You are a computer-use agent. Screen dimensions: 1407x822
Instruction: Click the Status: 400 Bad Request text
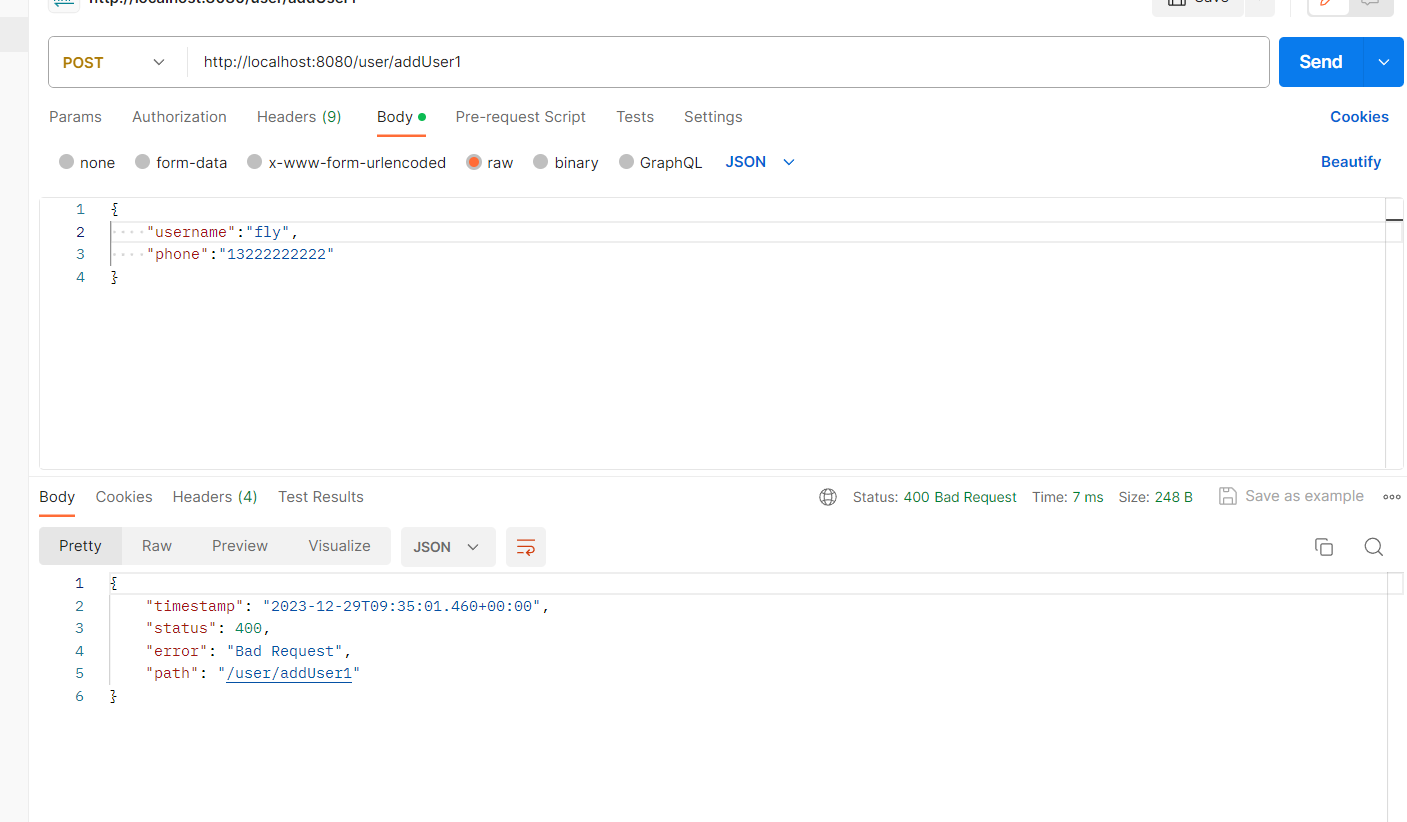tap(935, 497)
